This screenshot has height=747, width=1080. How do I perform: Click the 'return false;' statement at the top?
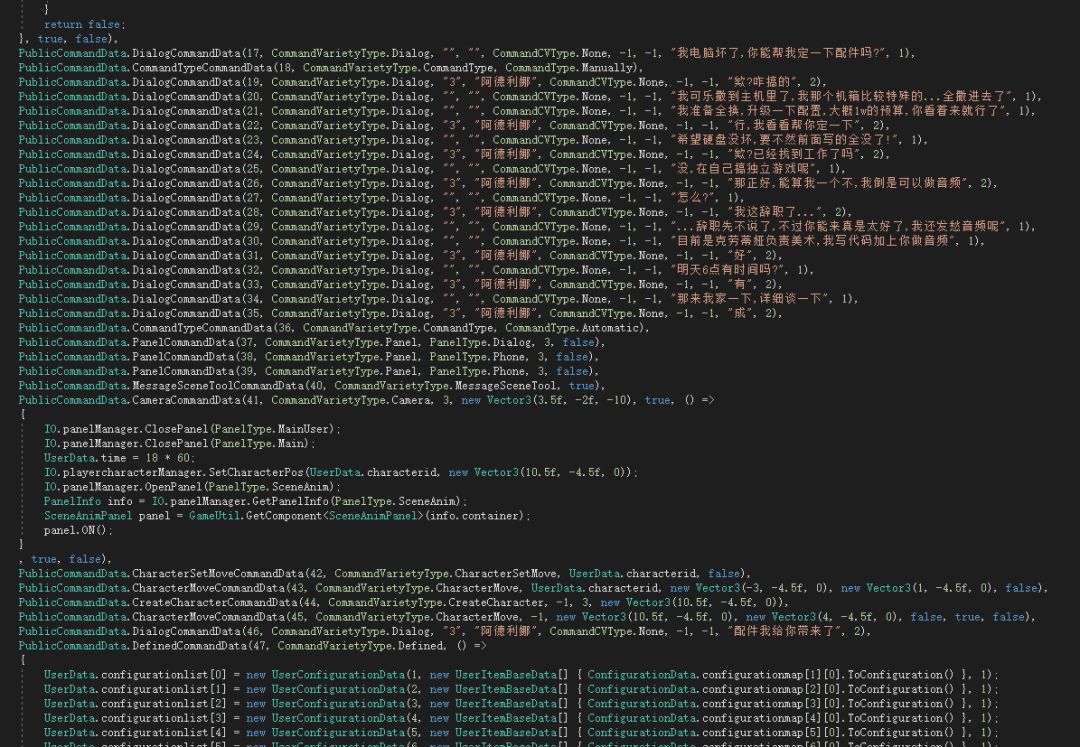pyautogui.click(x=85, y=24)
